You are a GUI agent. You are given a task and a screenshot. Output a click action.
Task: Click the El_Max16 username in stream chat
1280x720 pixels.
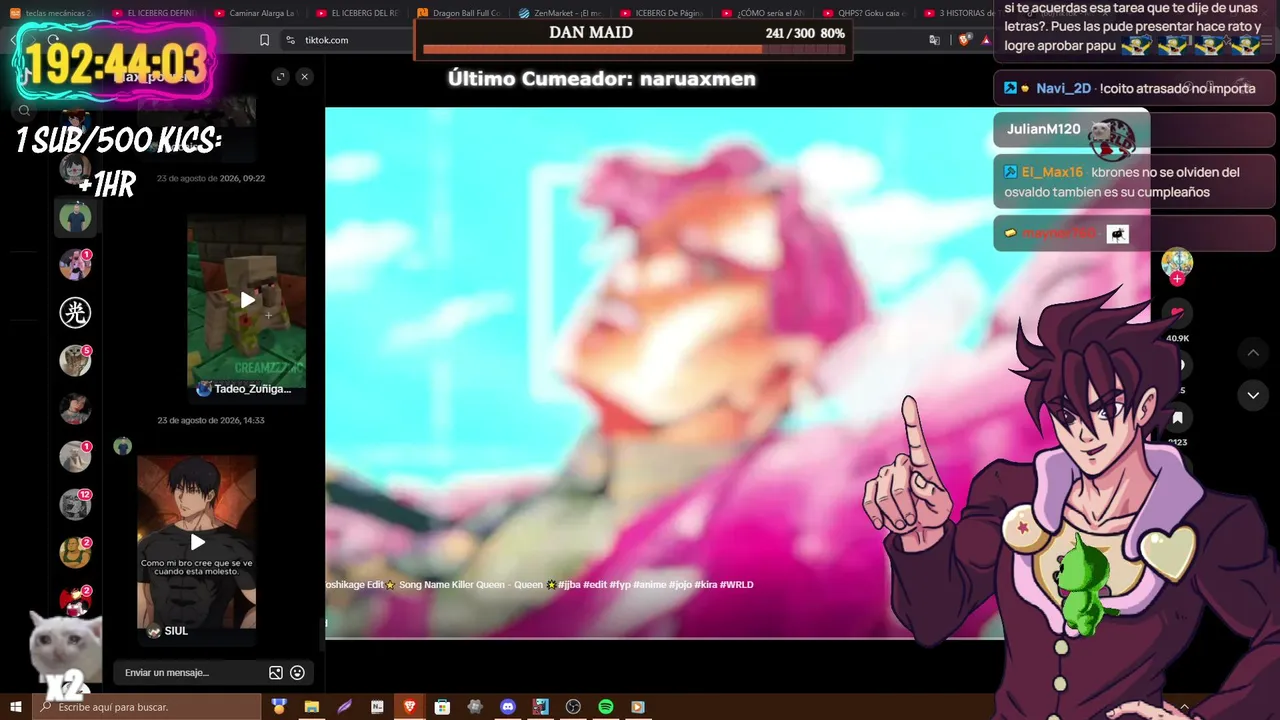1052,172
